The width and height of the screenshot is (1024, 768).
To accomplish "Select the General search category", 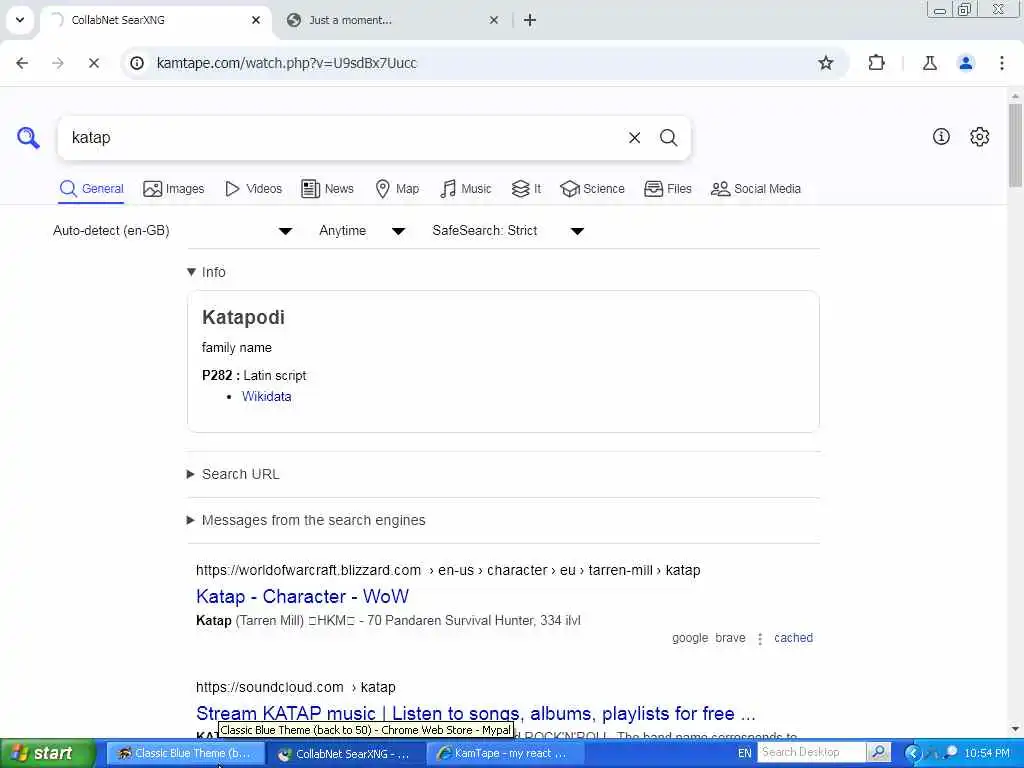I will (x=91, y=189).
